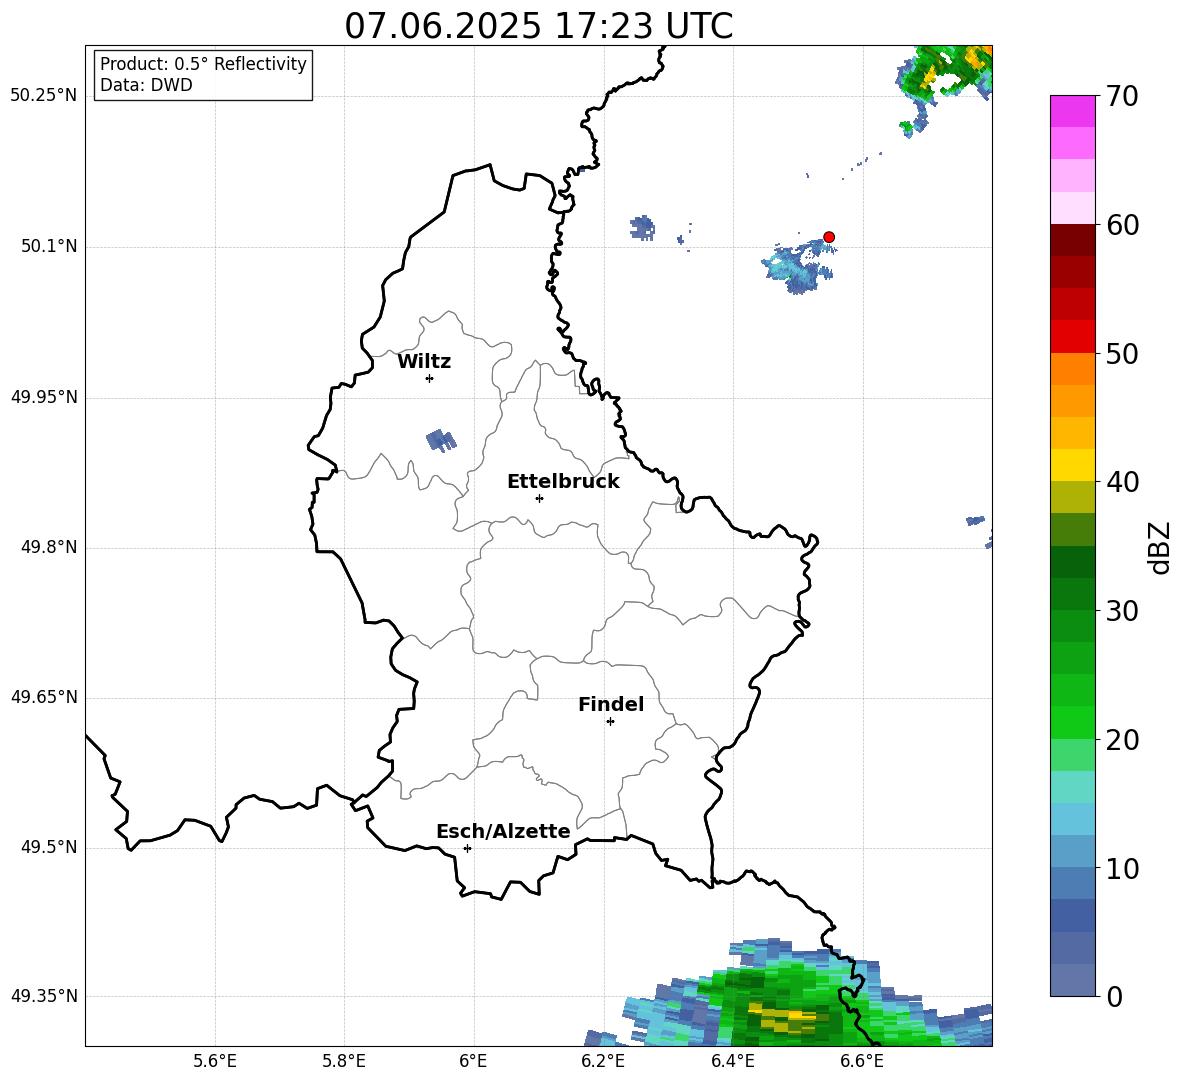Click the Wiltz station cross marker
Image resolution: width=1184 pixels, height=1081 pixels.
click(430, 378)
